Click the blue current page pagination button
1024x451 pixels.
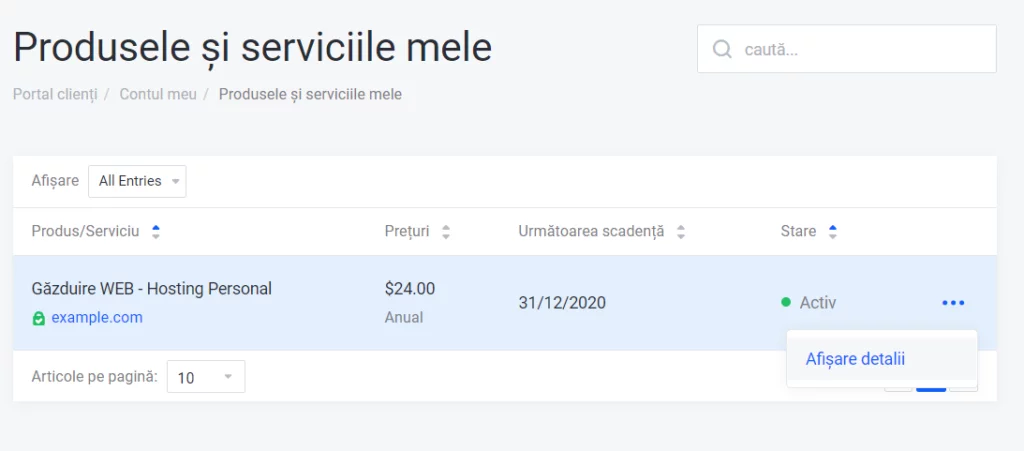pyautogui.click(x=931, y=389)
